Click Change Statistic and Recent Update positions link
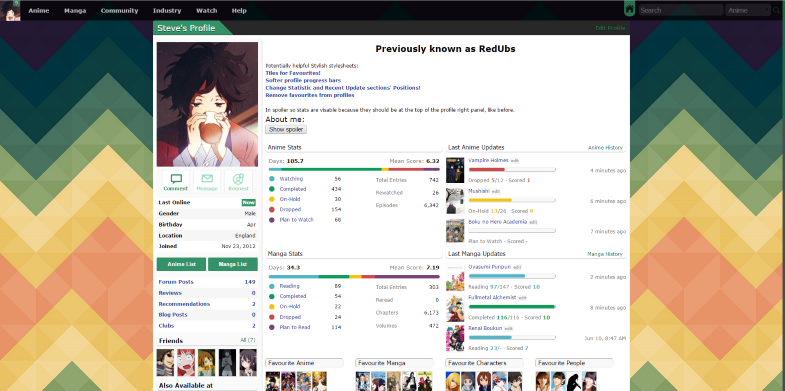This screenshot has width=785, height=391. point(343,88)
